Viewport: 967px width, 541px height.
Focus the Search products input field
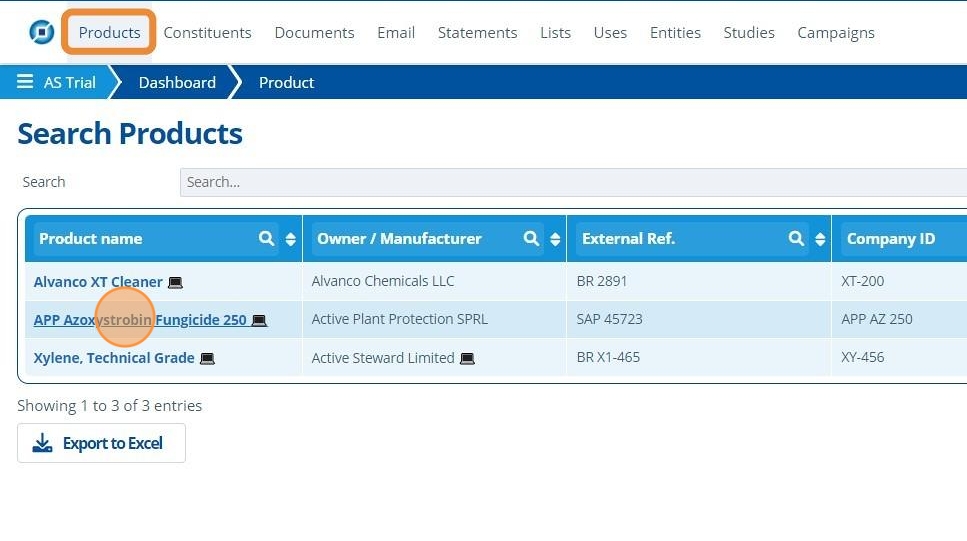(x=574, y=182)
